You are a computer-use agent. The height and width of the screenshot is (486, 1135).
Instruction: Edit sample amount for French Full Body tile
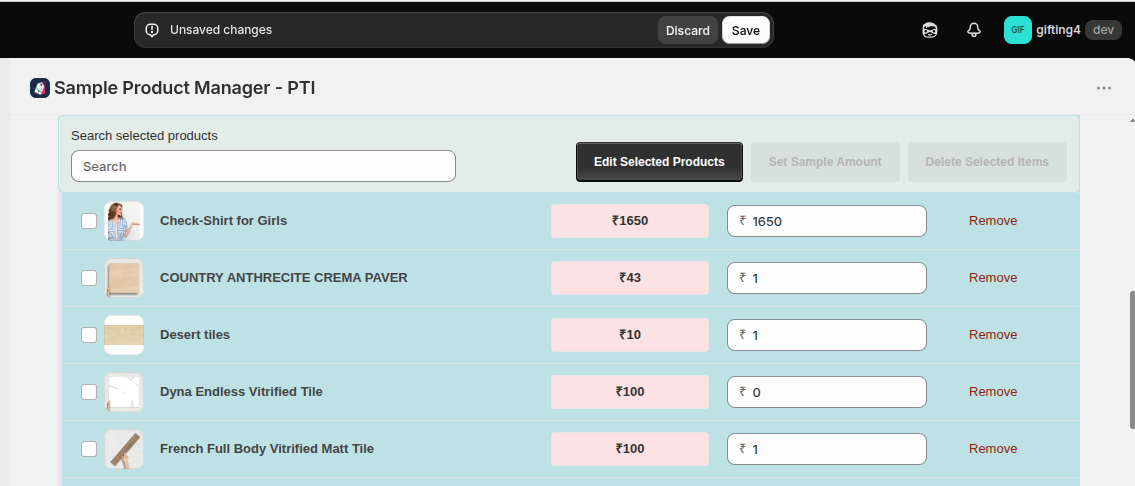(827, 449)
